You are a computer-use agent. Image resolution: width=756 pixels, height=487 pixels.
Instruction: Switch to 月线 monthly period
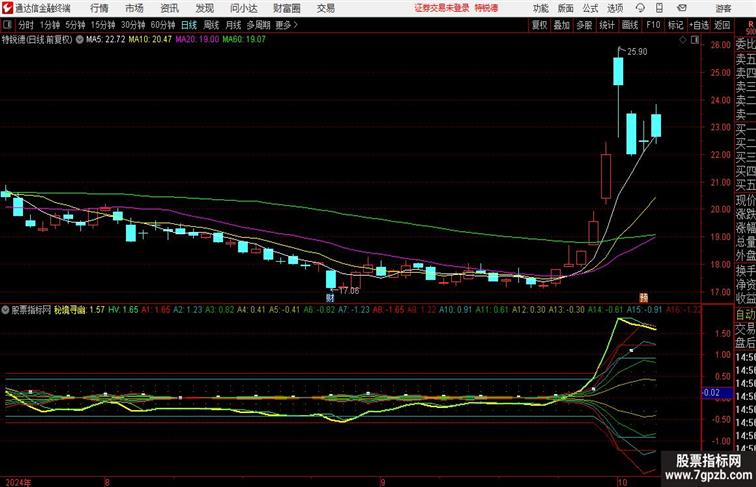233,25
